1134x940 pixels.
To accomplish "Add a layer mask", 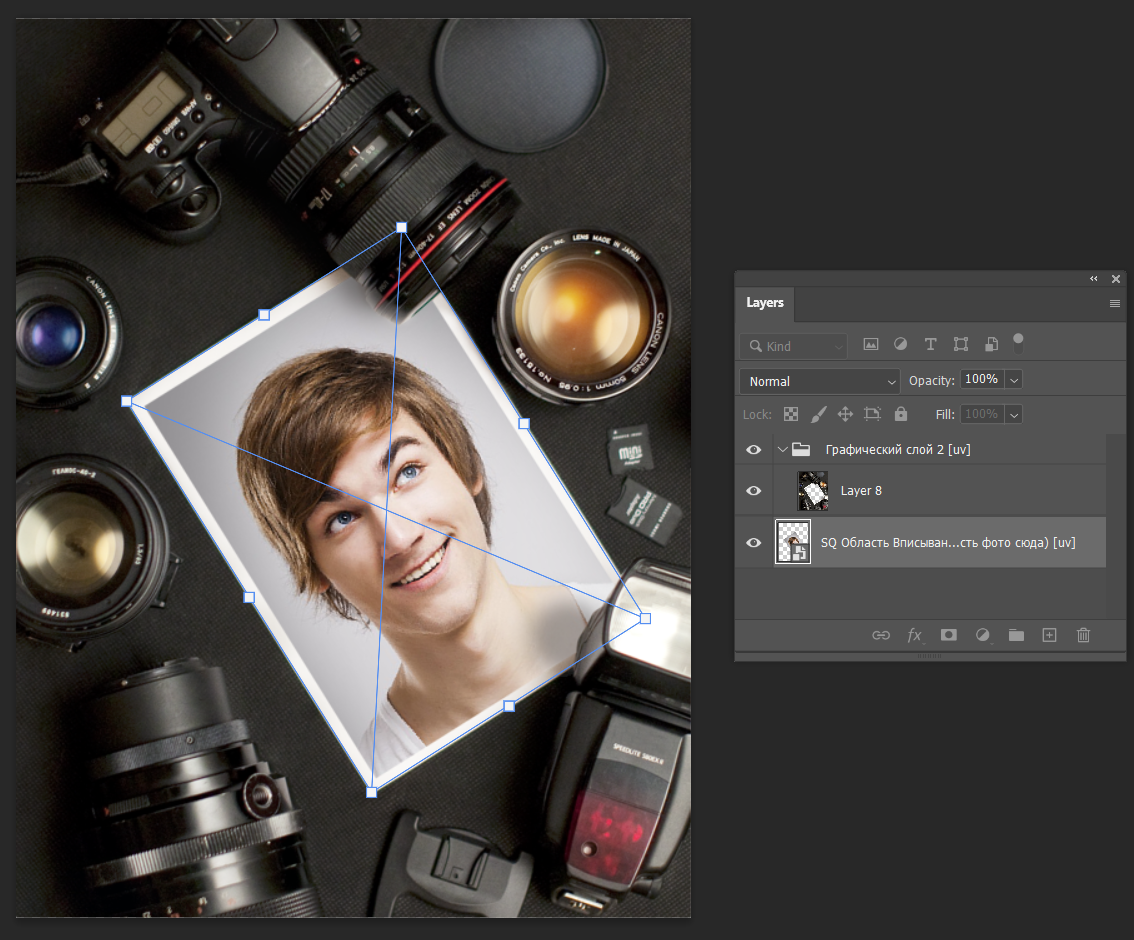I will click(948, 635).
